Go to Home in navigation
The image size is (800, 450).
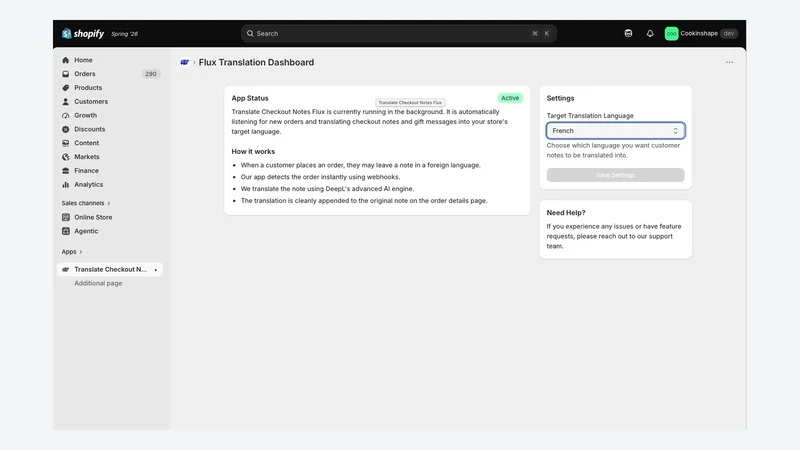[83, 60]
